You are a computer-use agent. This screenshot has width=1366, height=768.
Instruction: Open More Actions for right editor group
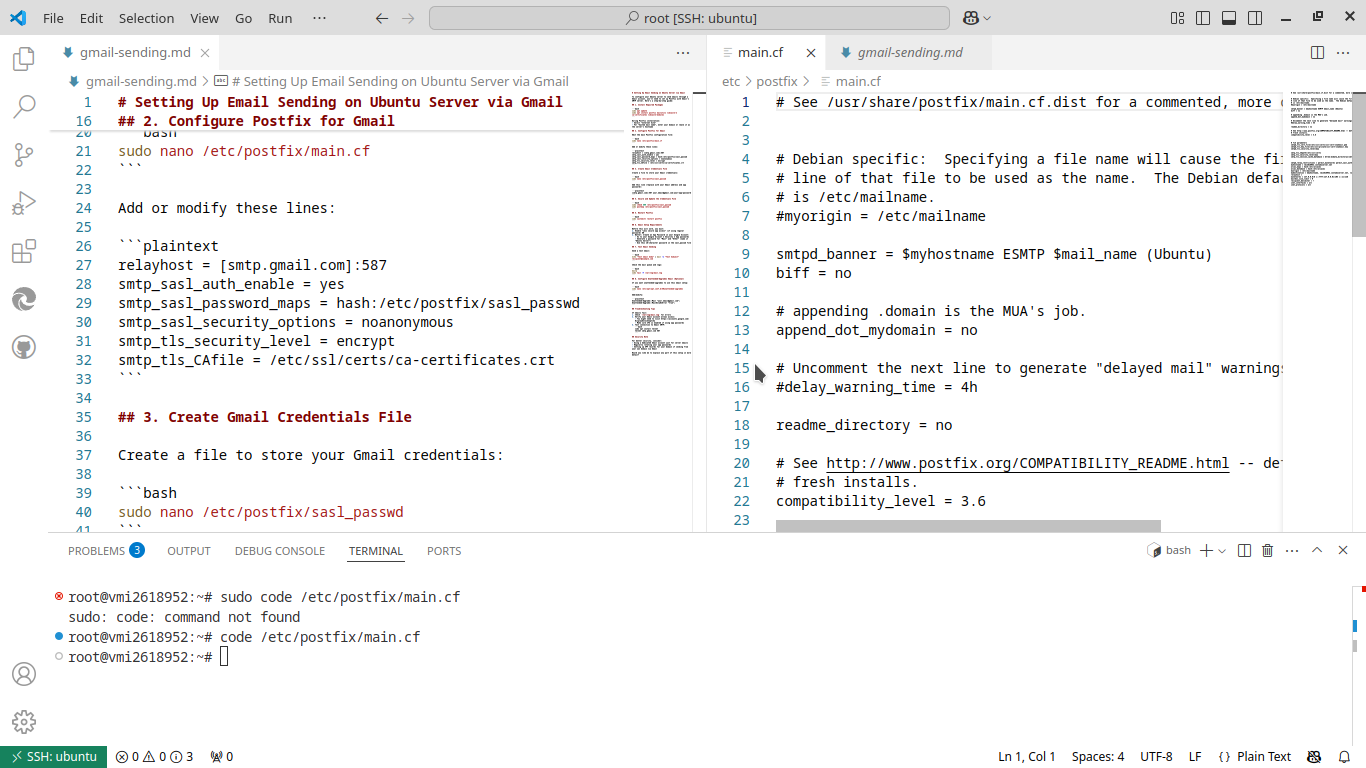pos(1343,52)
